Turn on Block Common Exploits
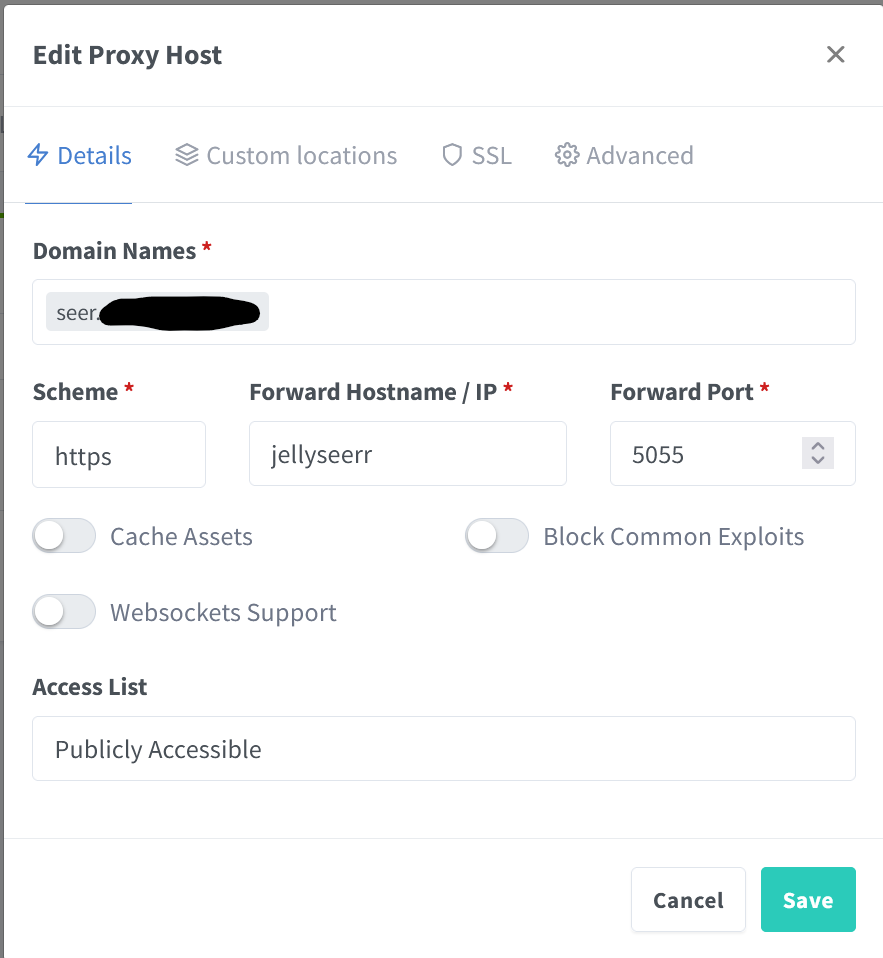 click(497, 536)
